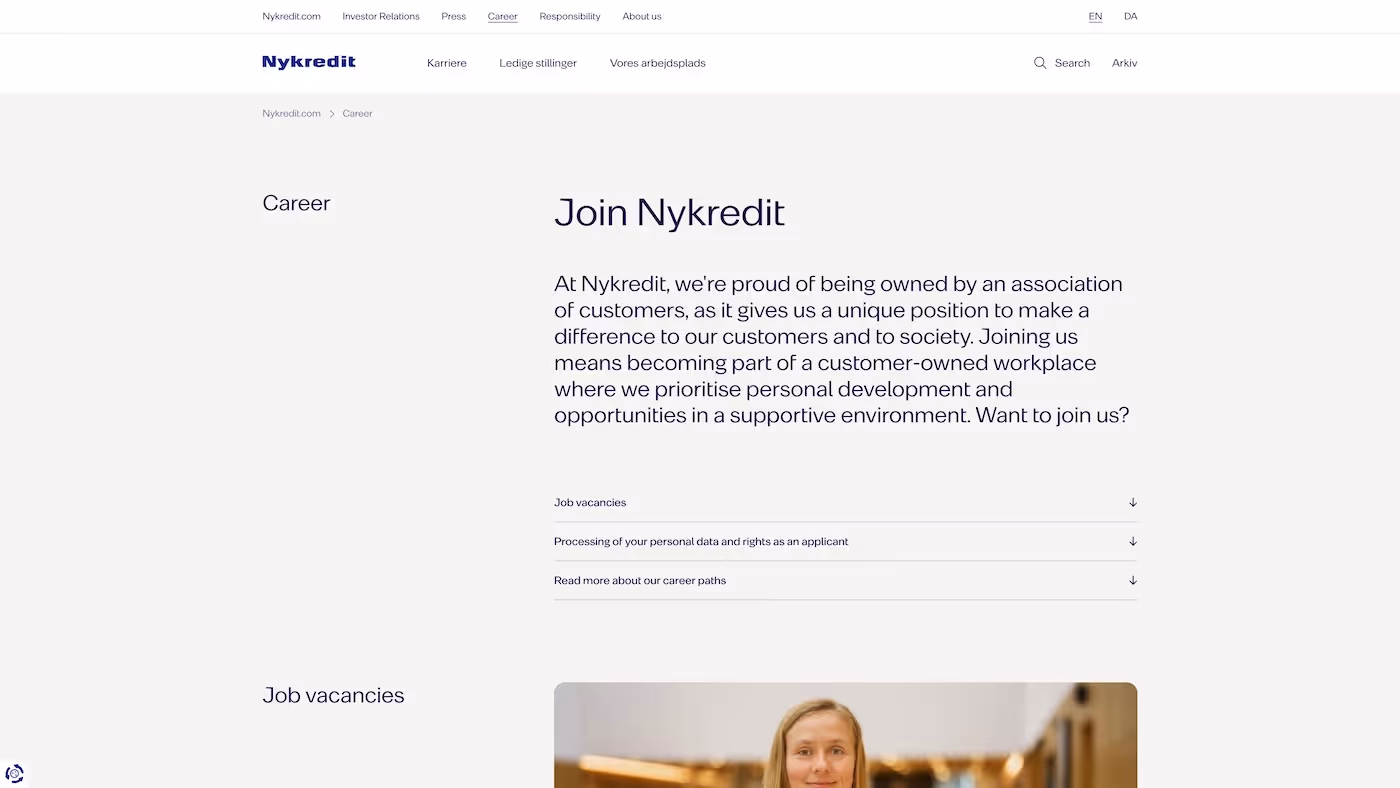This screenshot has height=788, width=1400.
Task: Open the Arkiv link
Action: (1125, 61)
